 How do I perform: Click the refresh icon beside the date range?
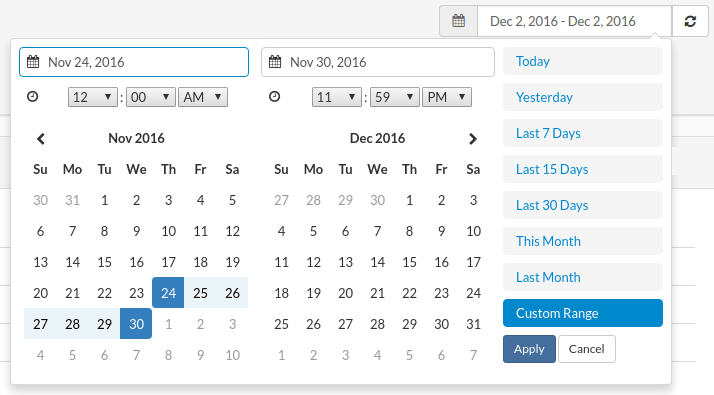click(x=690, y=21)
